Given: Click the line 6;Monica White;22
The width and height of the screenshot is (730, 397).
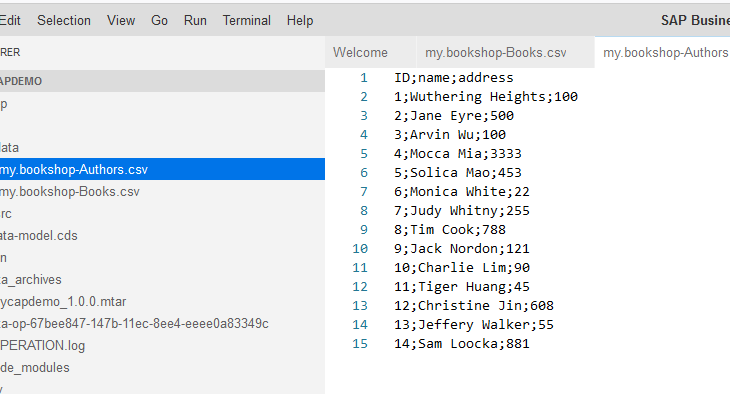Looking at the screenshot, I should pos(462,192).
